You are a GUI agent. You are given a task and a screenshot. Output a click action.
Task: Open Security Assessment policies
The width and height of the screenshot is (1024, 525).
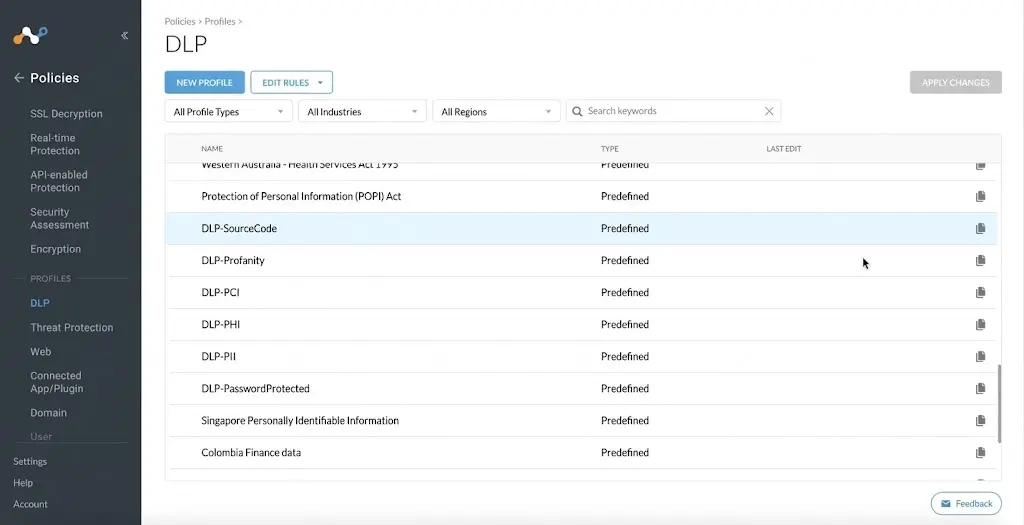pyautogui.click(x=59, y=219)
